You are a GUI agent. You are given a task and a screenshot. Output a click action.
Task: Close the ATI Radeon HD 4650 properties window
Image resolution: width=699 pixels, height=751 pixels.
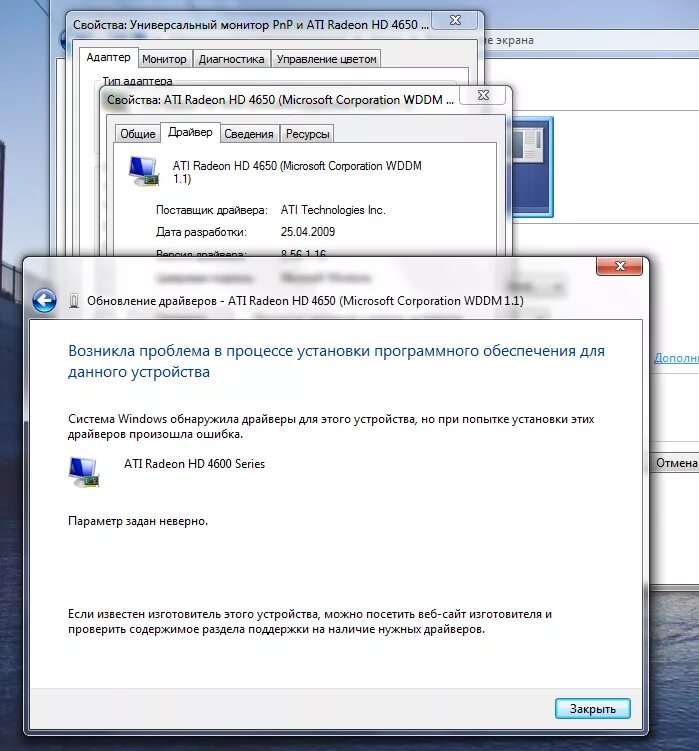tap(483, 95)
